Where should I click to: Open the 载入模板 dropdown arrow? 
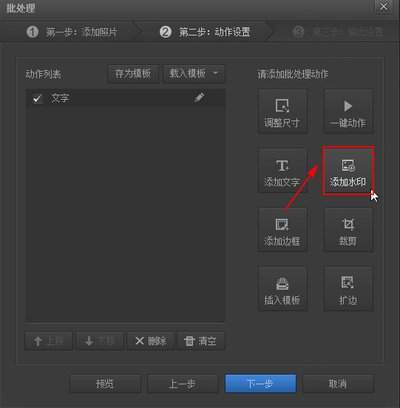pyautogui.click(x=215, y=73)
